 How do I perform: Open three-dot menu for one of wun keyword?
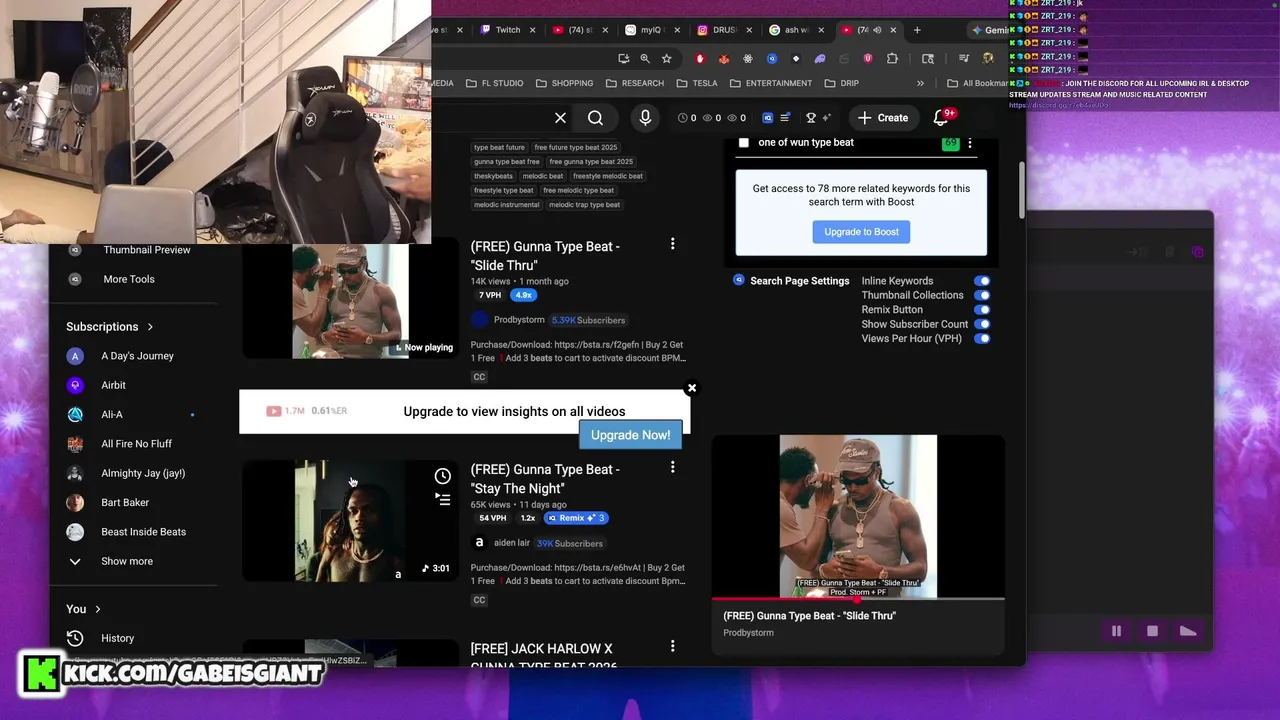tap(969, 143)
